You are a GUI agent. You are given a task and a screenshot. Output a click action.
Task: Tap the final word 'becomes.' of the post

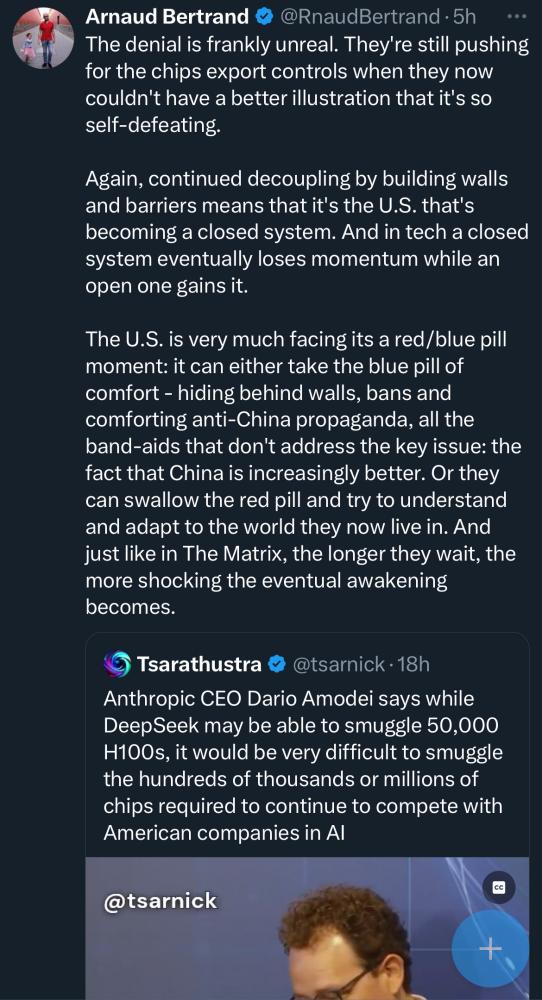pyautogui.click(x=130, y=607)
